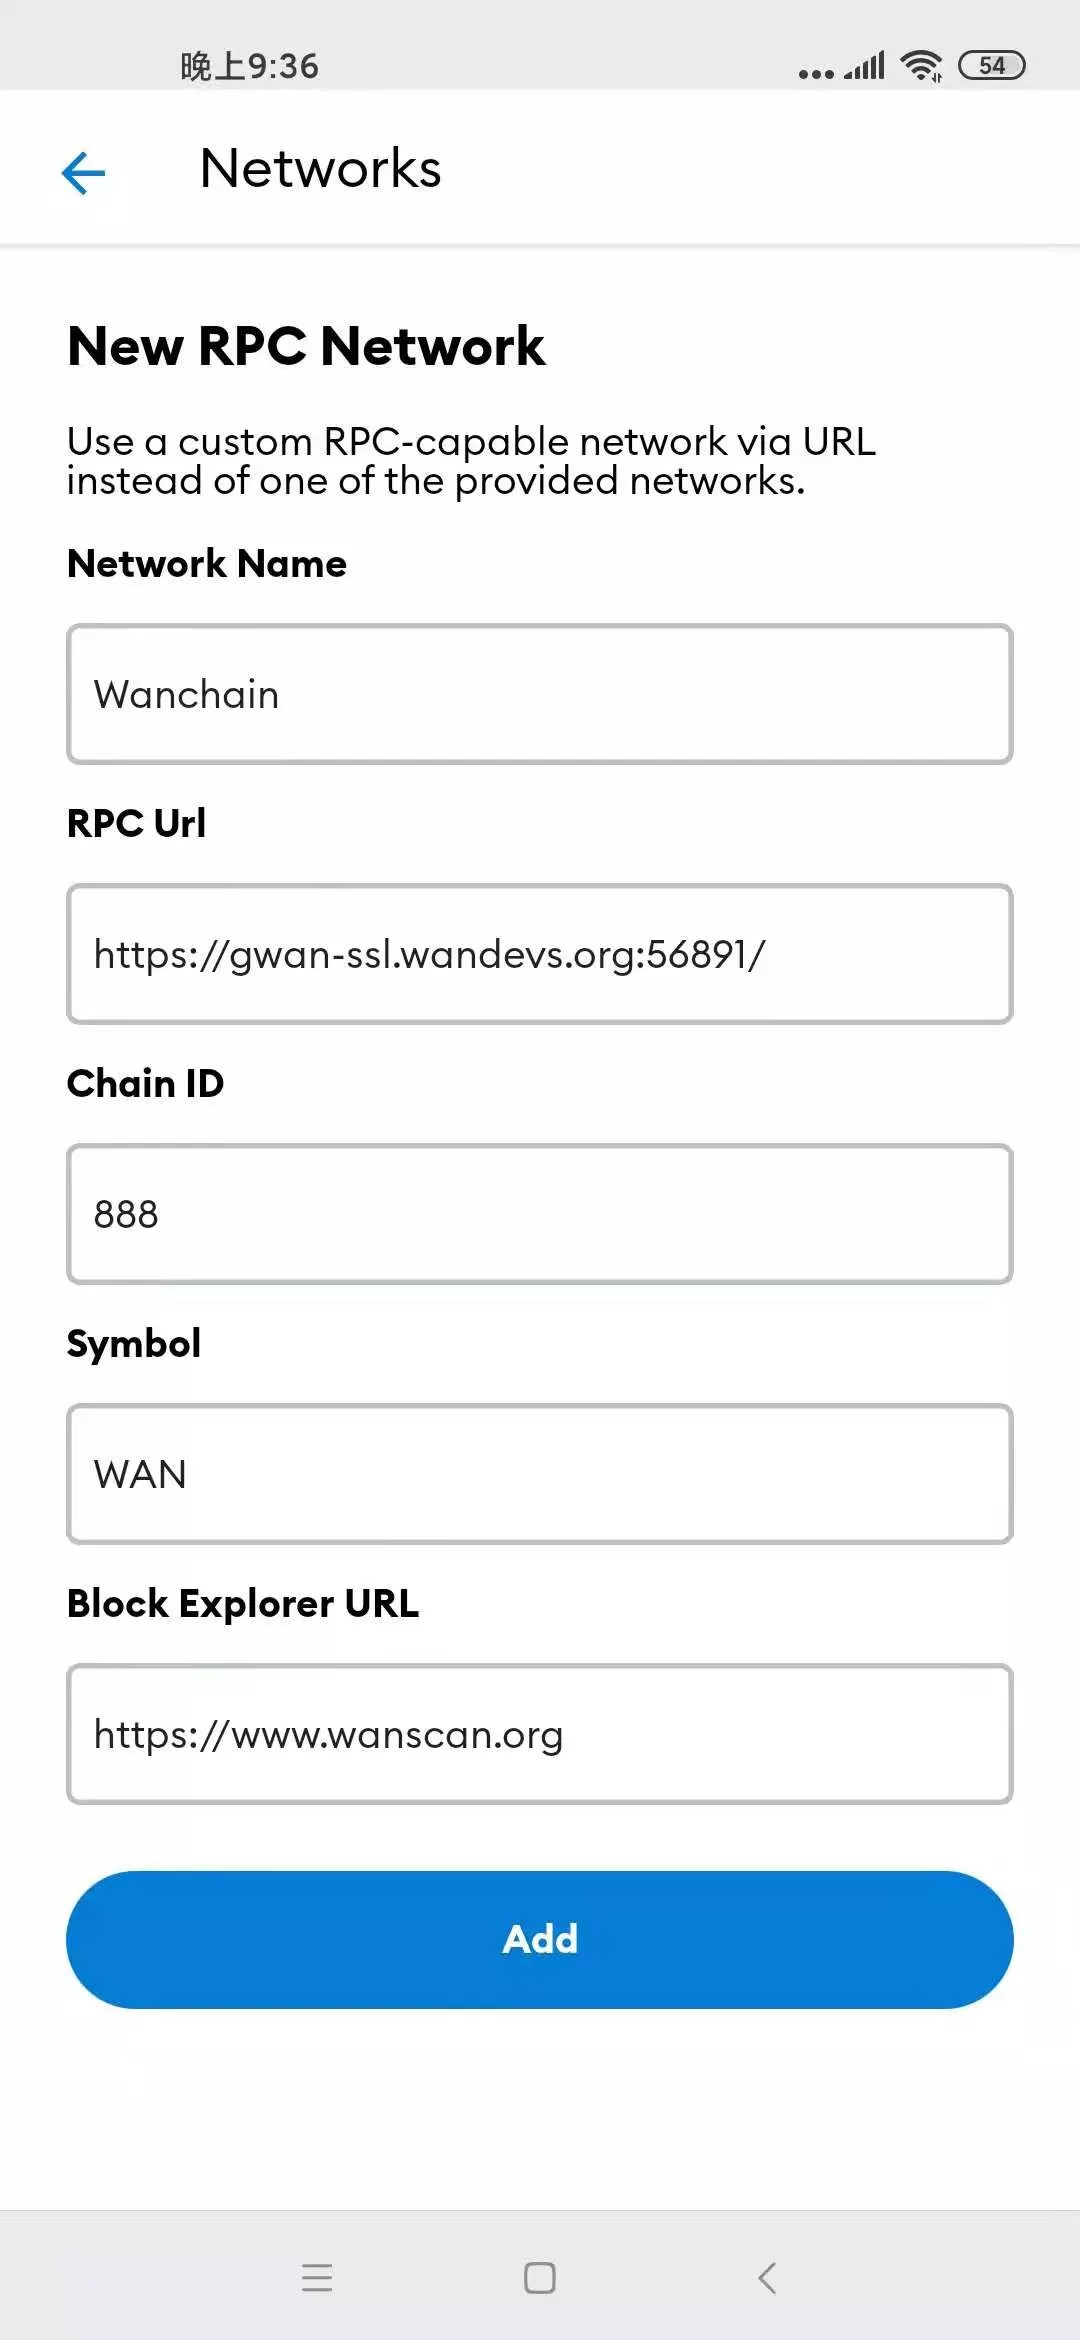Tap the Chain ID field containing 888
Screen dimensions: 1080x2340
pyautogui.click(x=540, y=1214)
